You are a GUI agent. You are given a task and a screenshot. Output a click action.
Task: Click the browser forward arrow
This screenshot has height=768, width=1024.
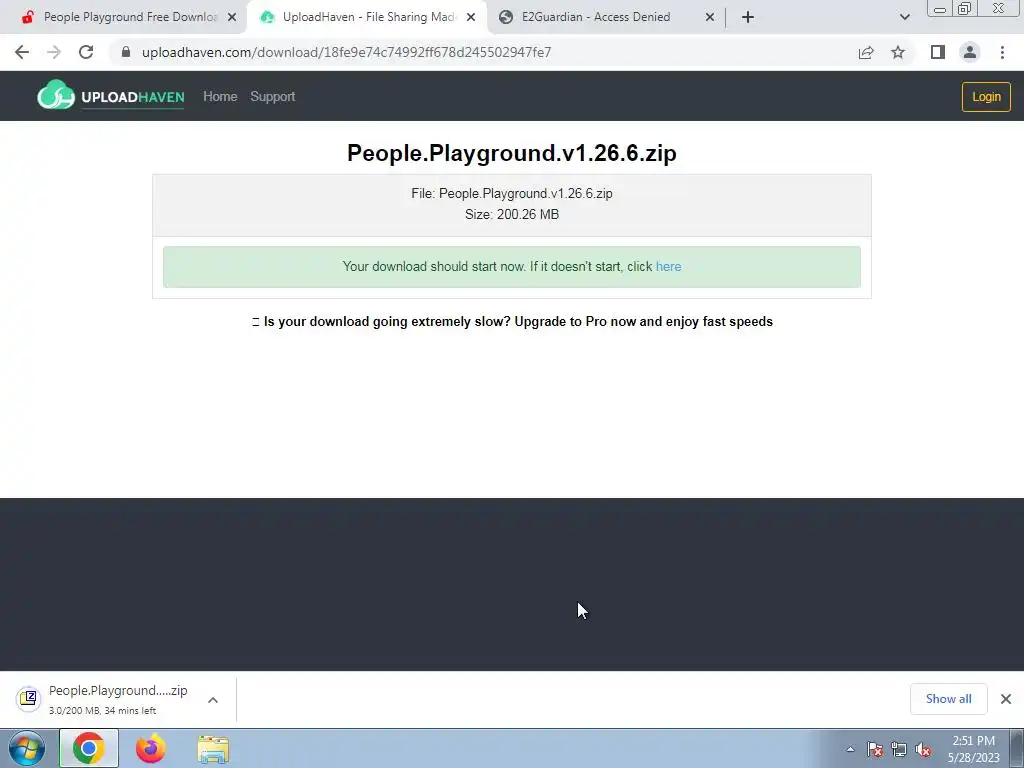pos(54,52)
